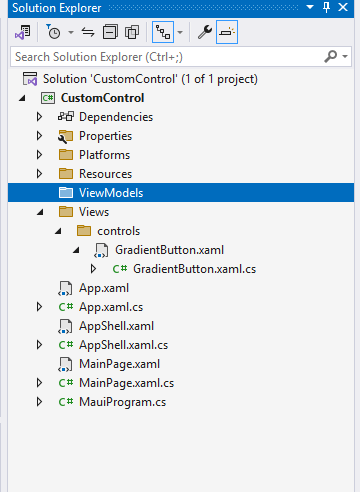360x492 pixels.
Task: Select GradientButton.xaml.cs file
Action: 194,269
